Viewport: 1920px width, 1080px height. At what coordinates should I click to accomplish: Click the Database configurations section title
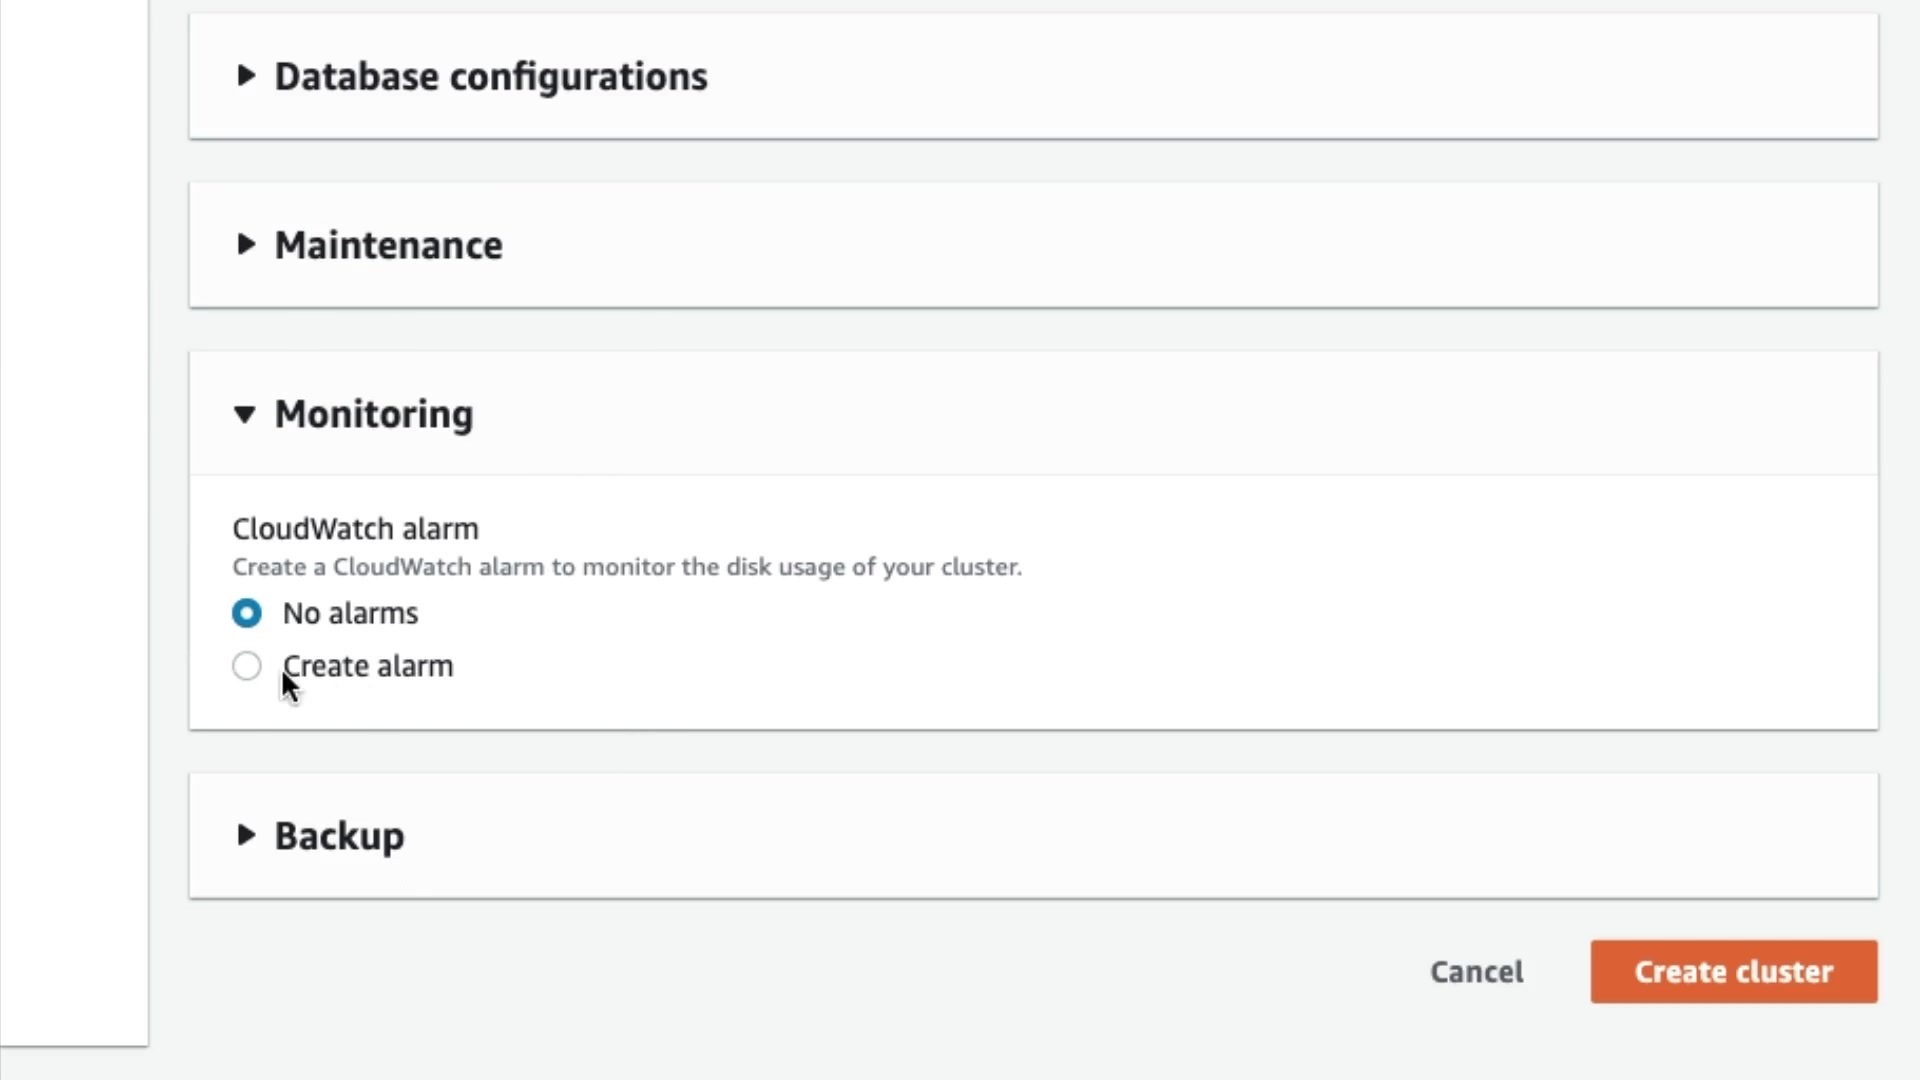pos(490,77)
